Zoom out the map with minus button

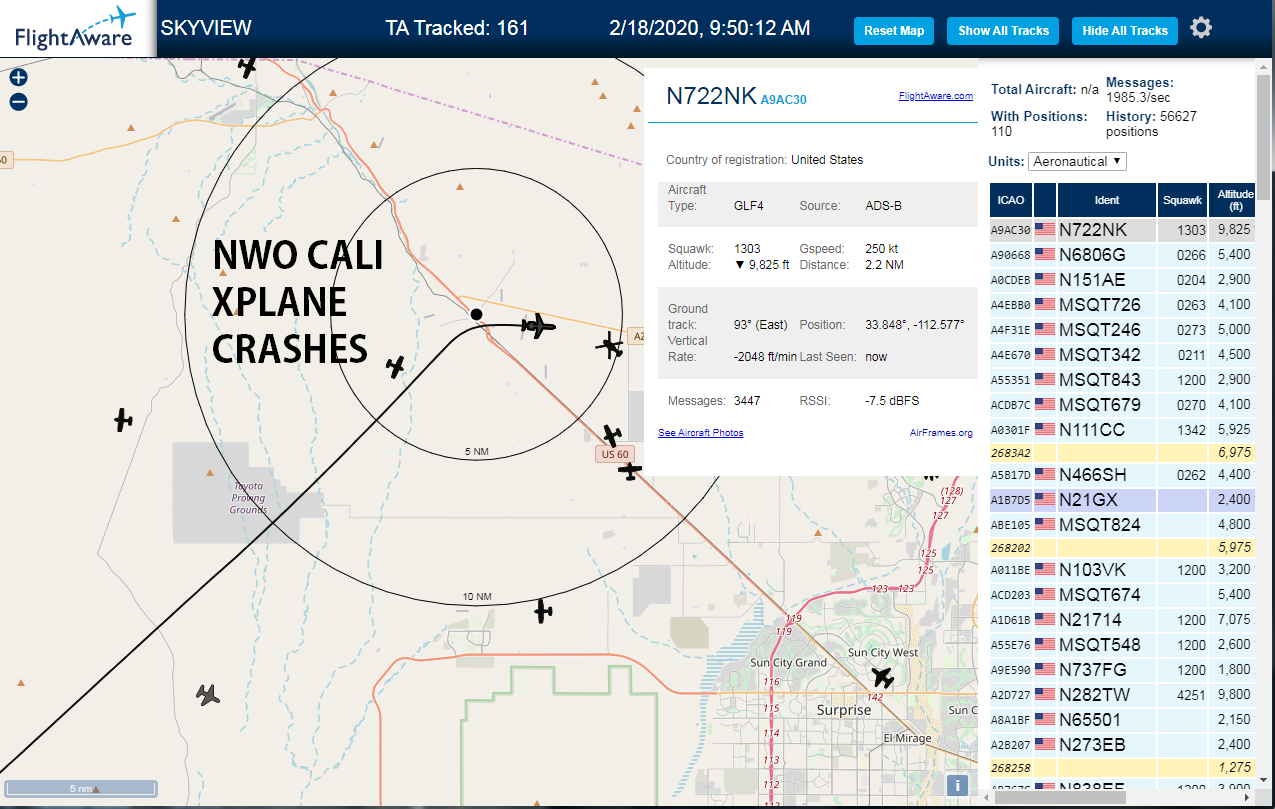(18, 101)
